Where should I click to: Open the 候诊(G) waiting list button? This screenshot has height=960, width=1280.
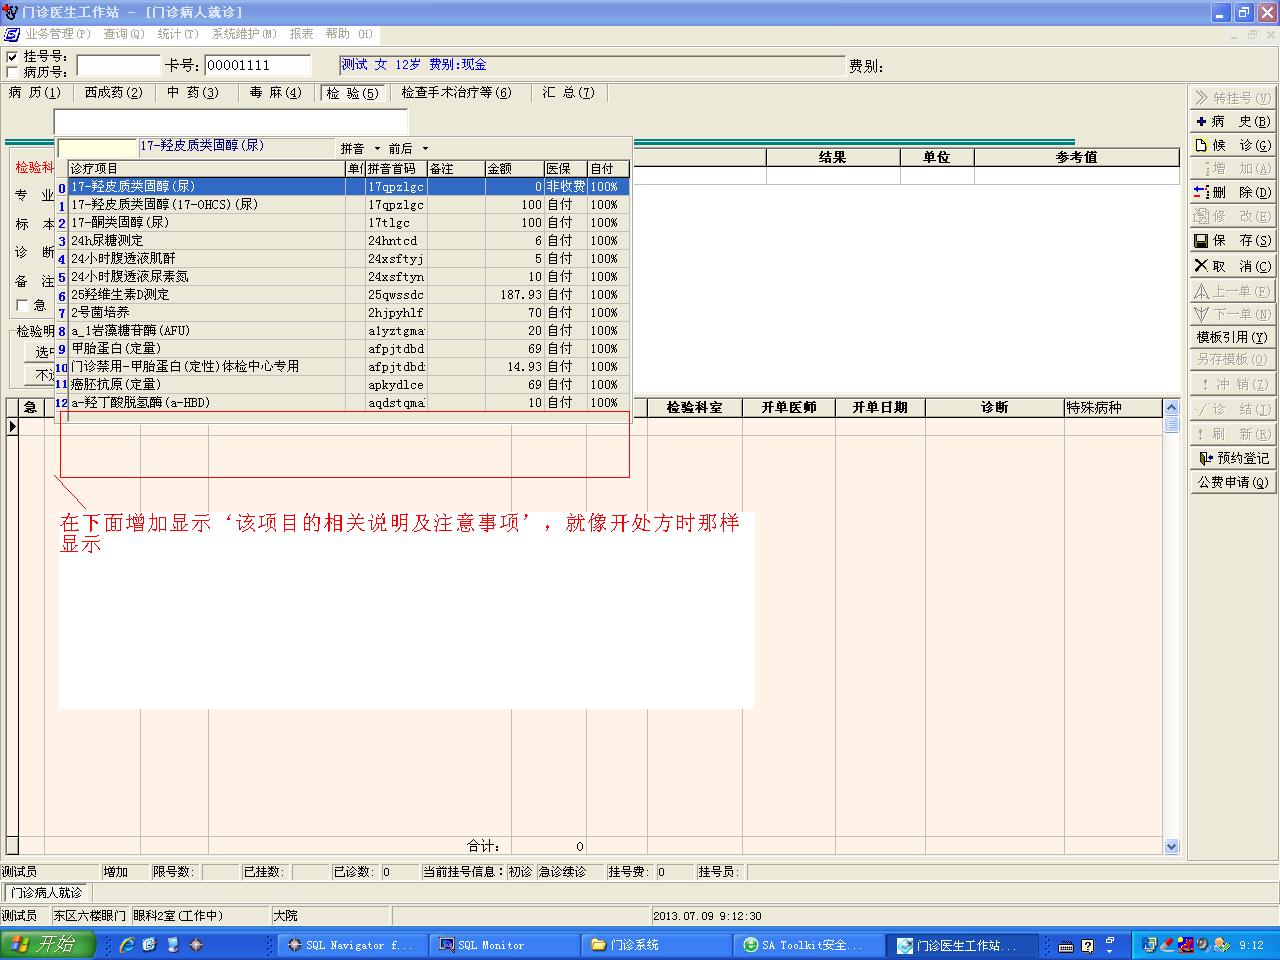point(1232,145)
